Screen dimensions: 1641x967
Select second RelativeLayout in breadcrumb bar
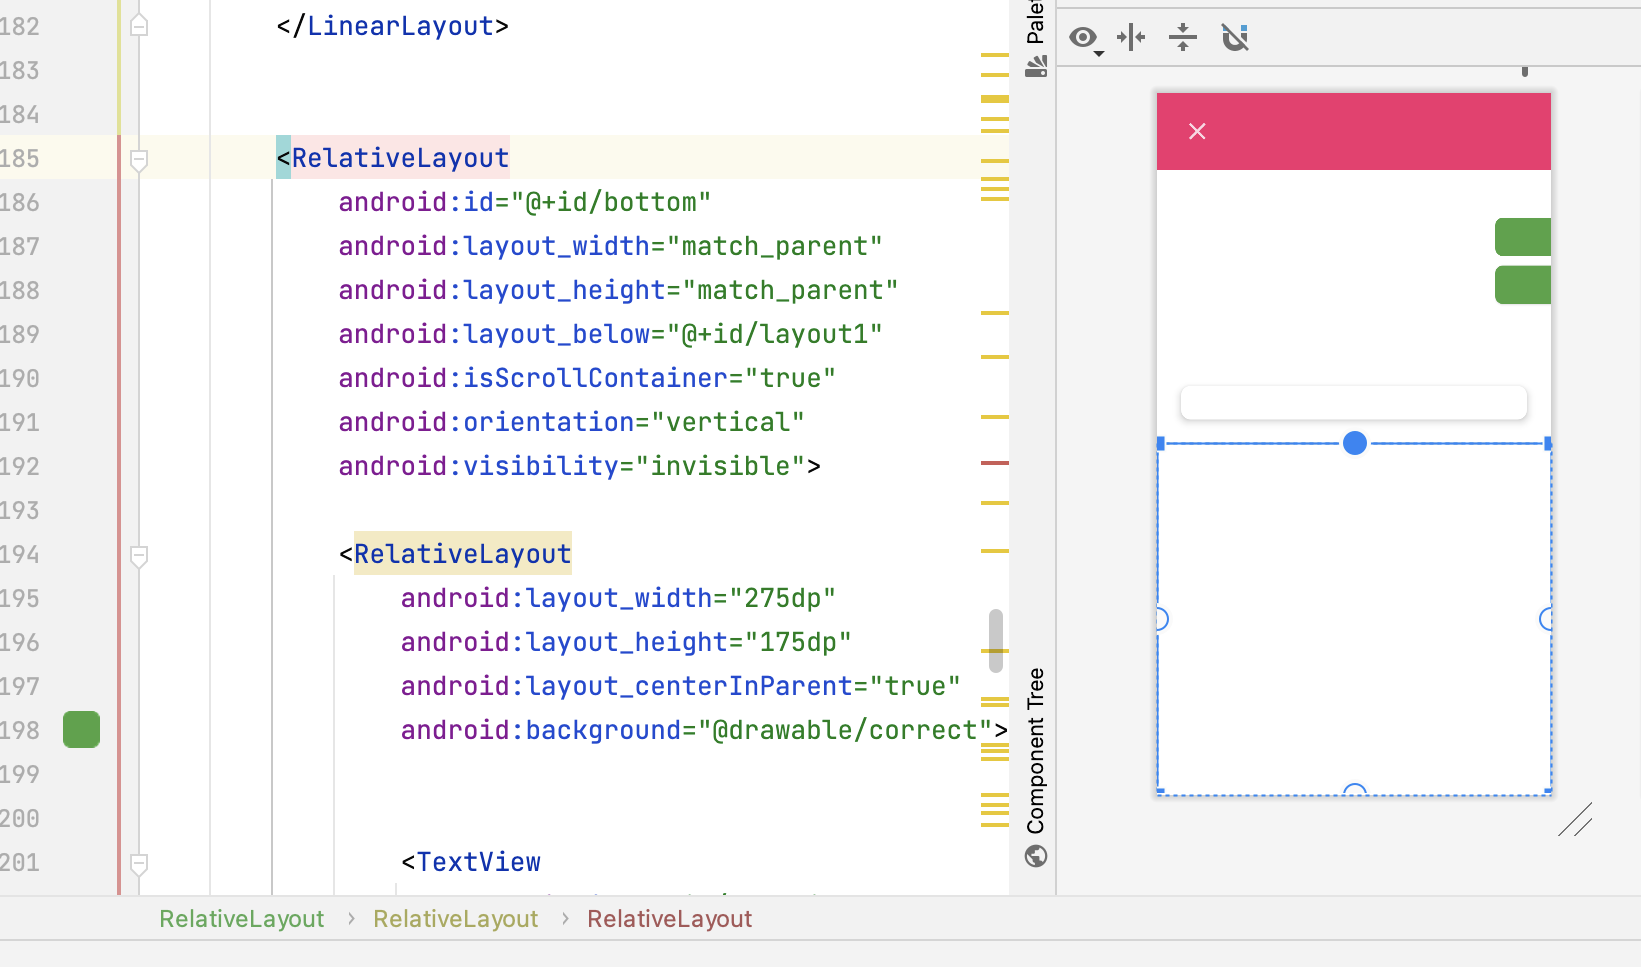456,919
